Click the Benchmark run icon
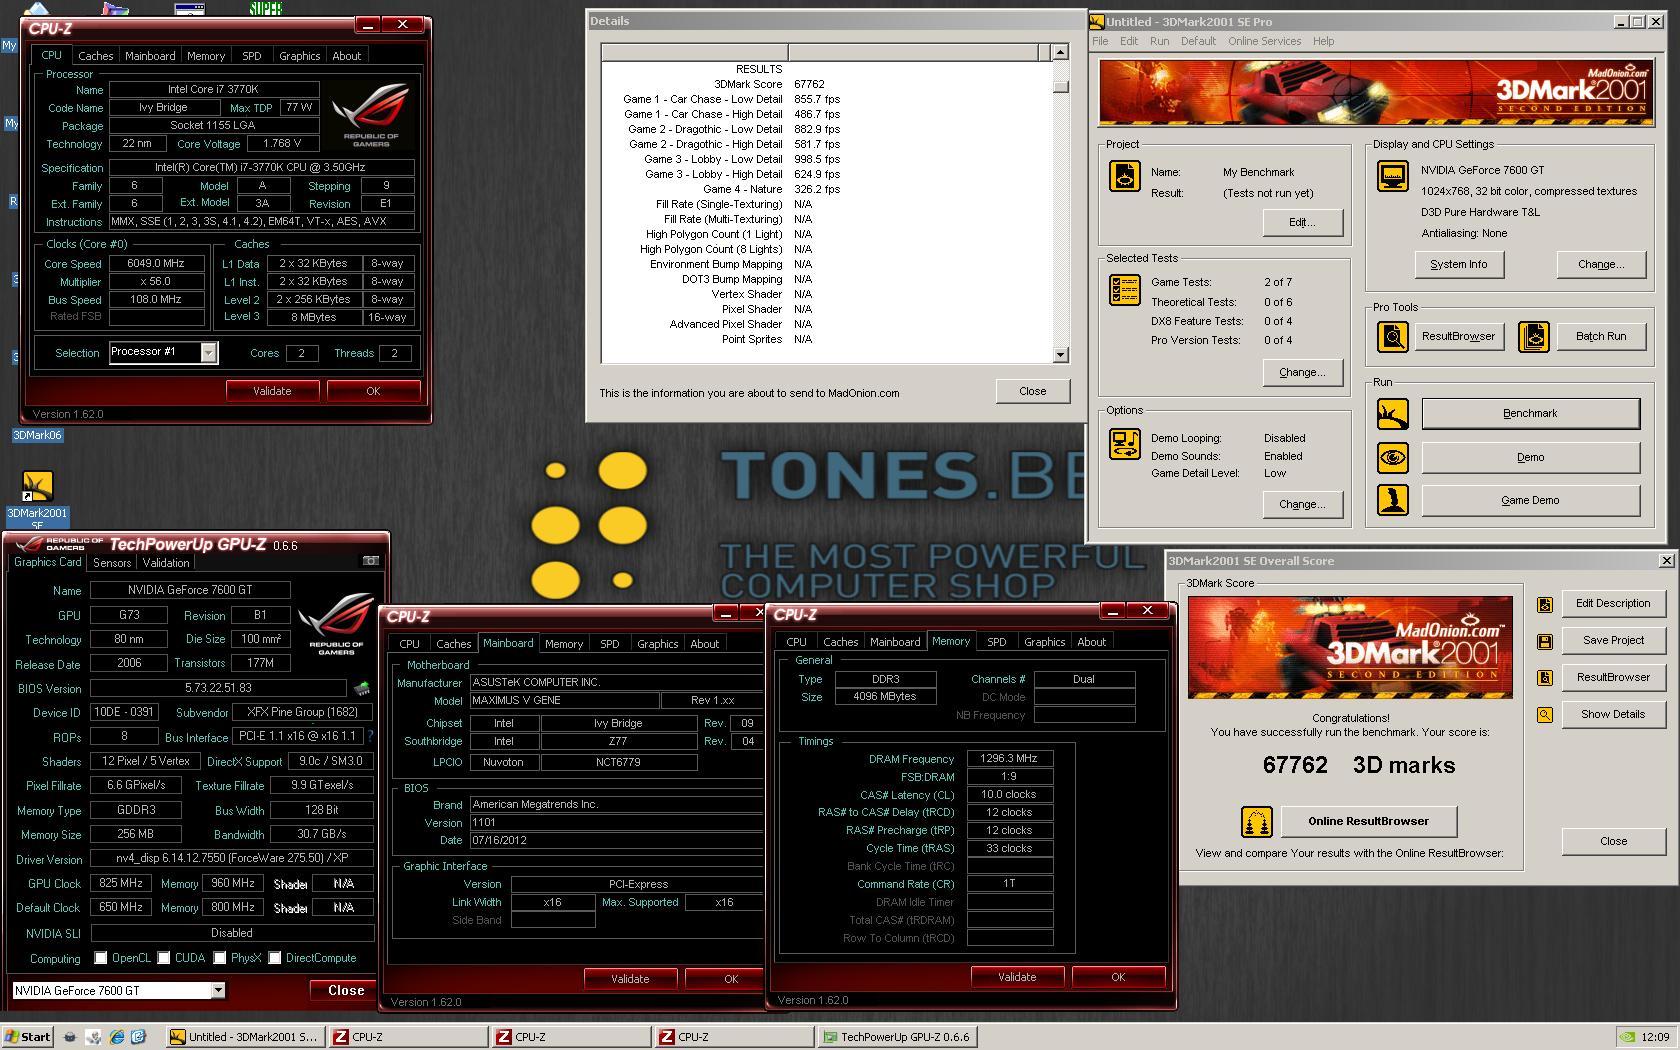 [x=1392, y=414]
